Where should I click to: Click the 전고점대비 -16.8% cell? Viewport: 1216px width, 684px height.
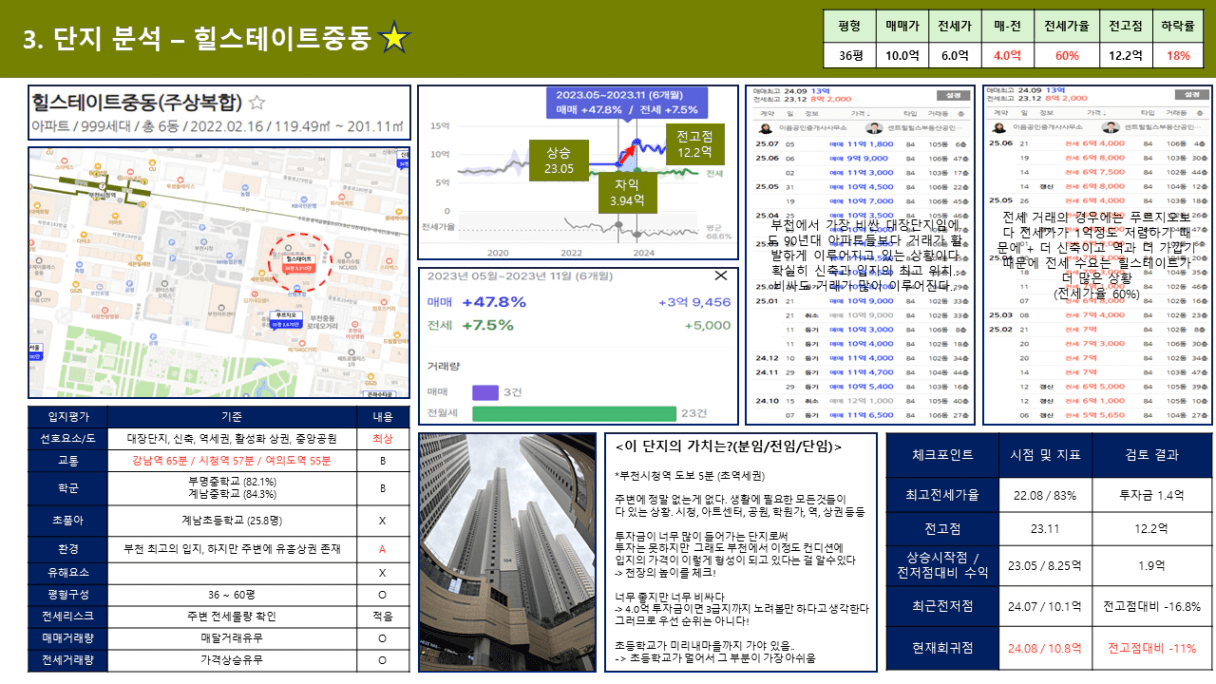pos(1151,605)
